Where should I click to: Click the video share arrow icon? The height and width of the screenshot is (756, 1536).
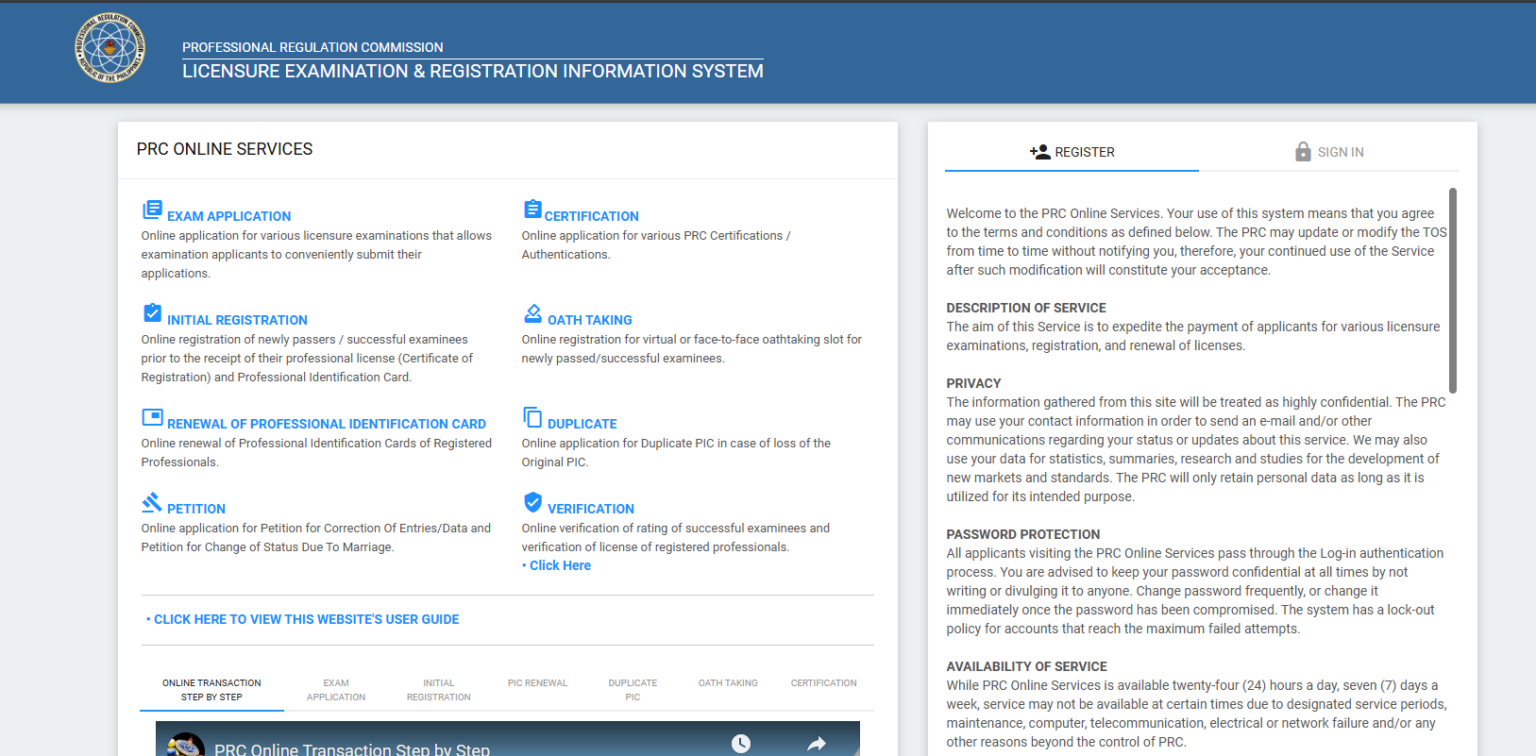(816, 743)
